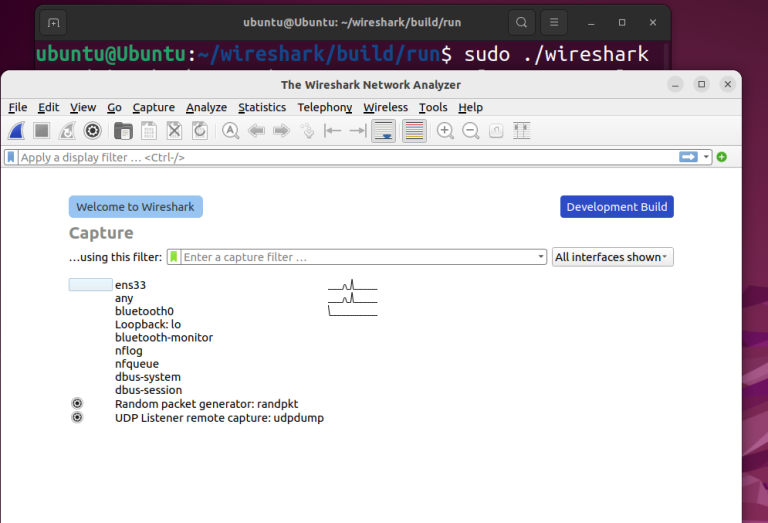
Task: Click the capture filter input field
Action: point(358,257)
